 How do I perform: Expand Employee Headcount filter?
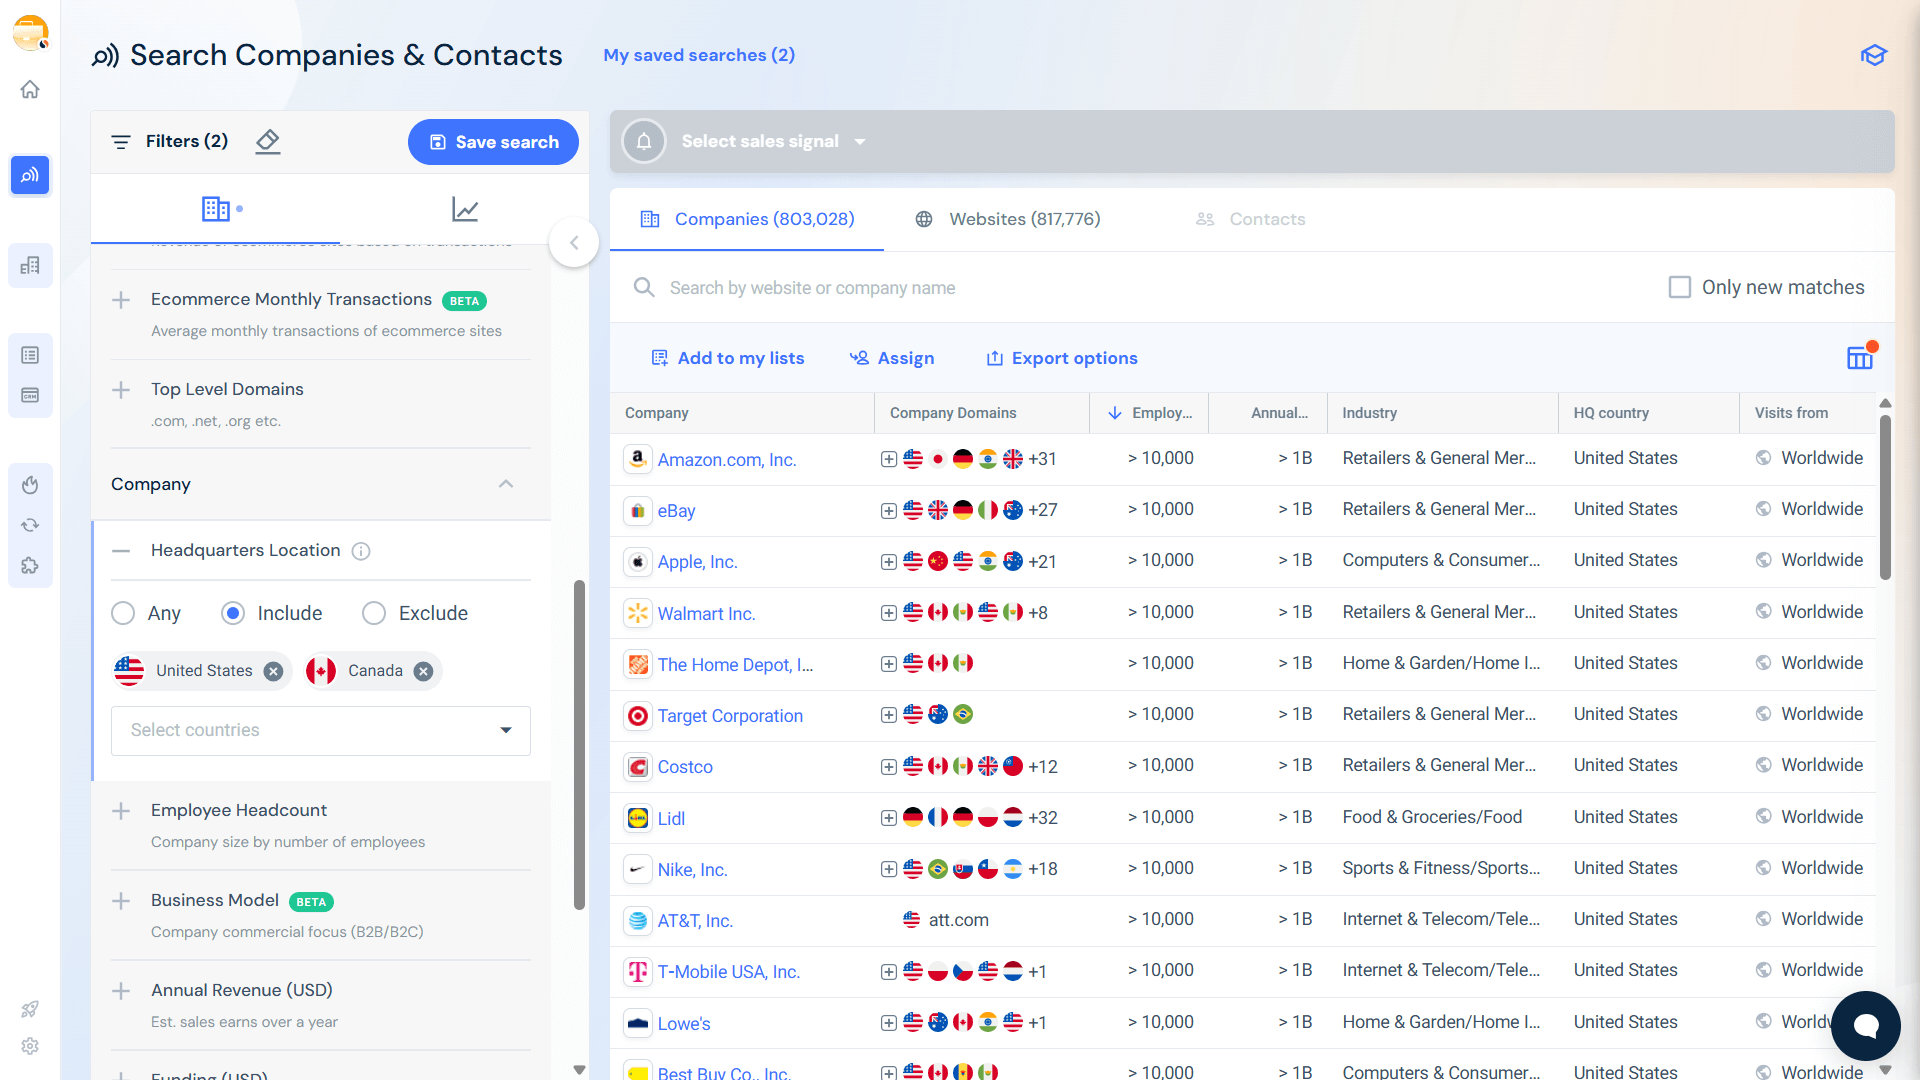pos(121,811)
